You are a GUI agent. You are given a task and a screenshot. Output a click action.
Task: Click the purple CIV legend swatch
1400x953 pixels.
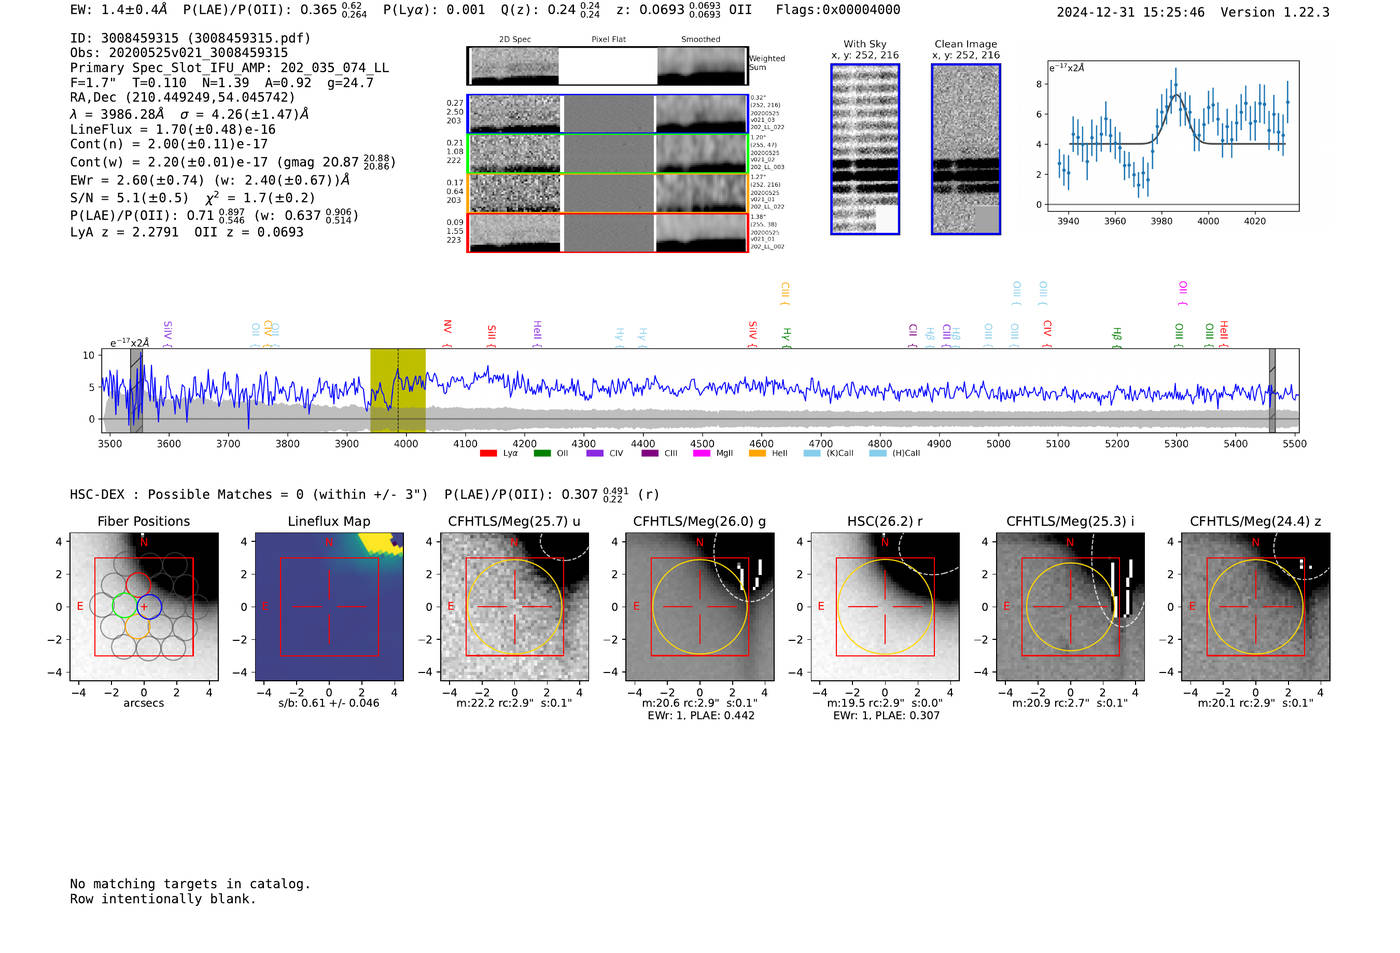click(595, 453)
